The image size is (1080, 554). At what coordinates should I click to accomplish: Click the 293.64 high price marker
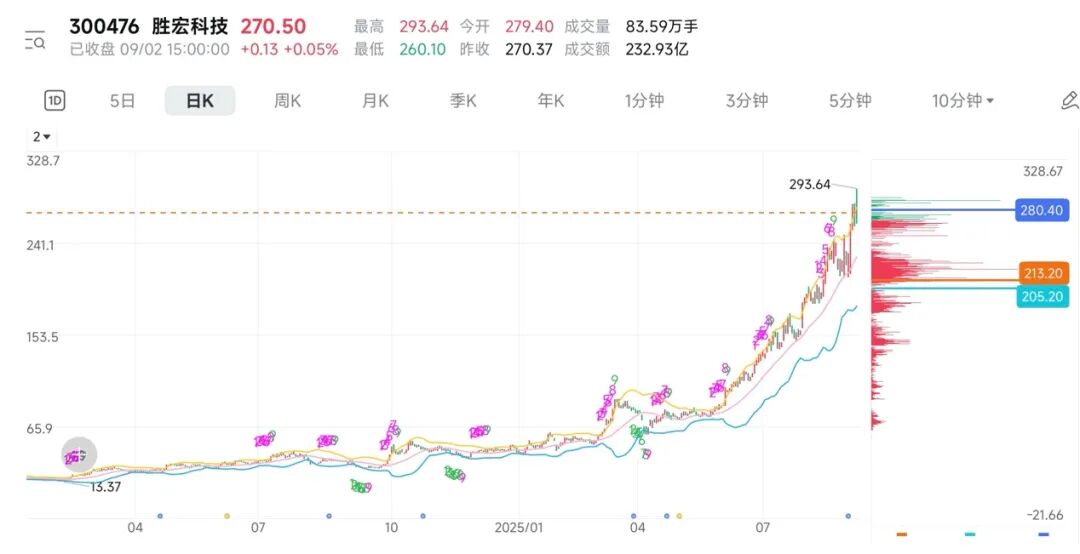[809, 184]
